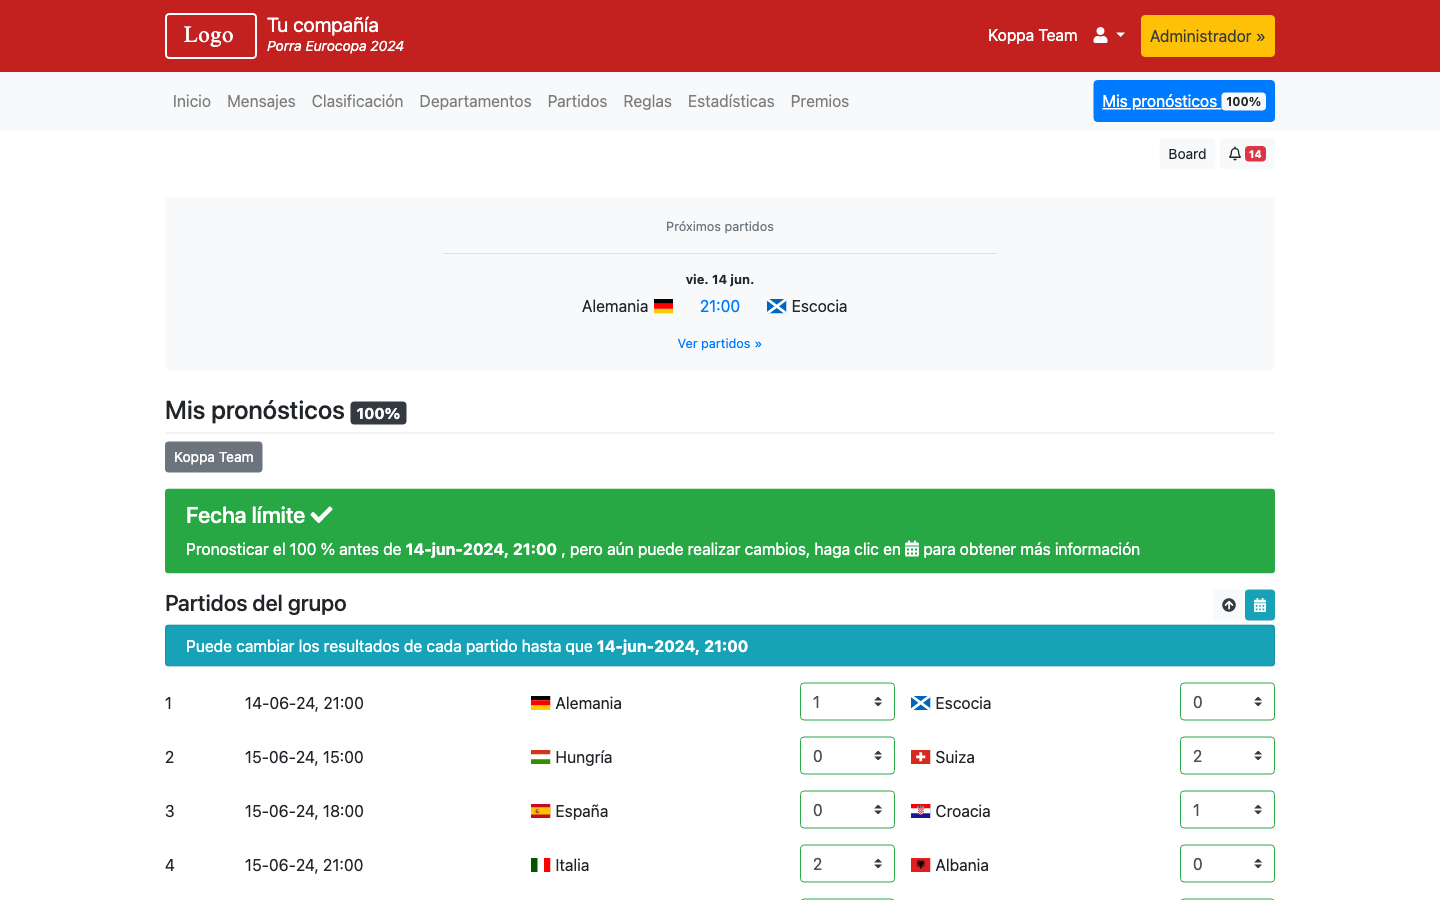
Task: Open the notifications bell icon
Action: (x=1235, y=154)
